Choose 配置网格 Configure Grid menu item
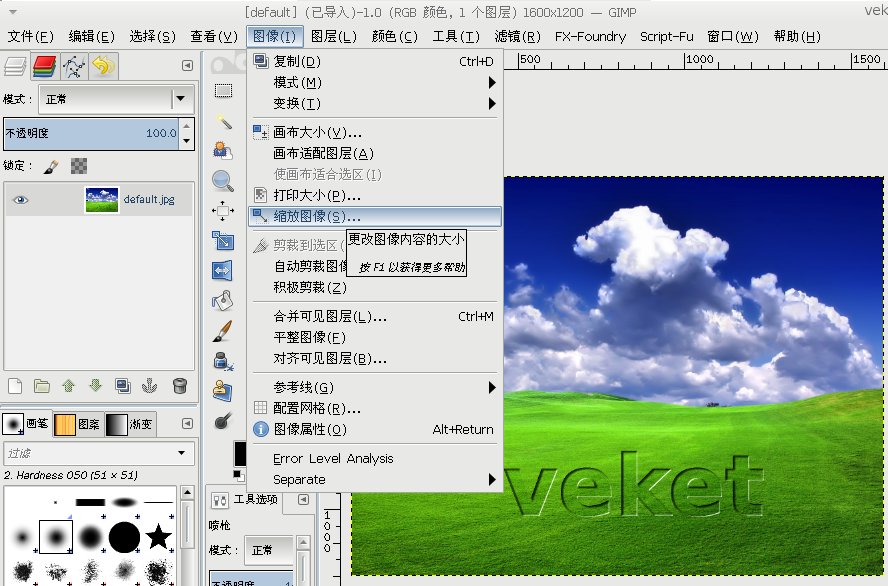The height and width of the screenshot is (586, 888). 375,408
